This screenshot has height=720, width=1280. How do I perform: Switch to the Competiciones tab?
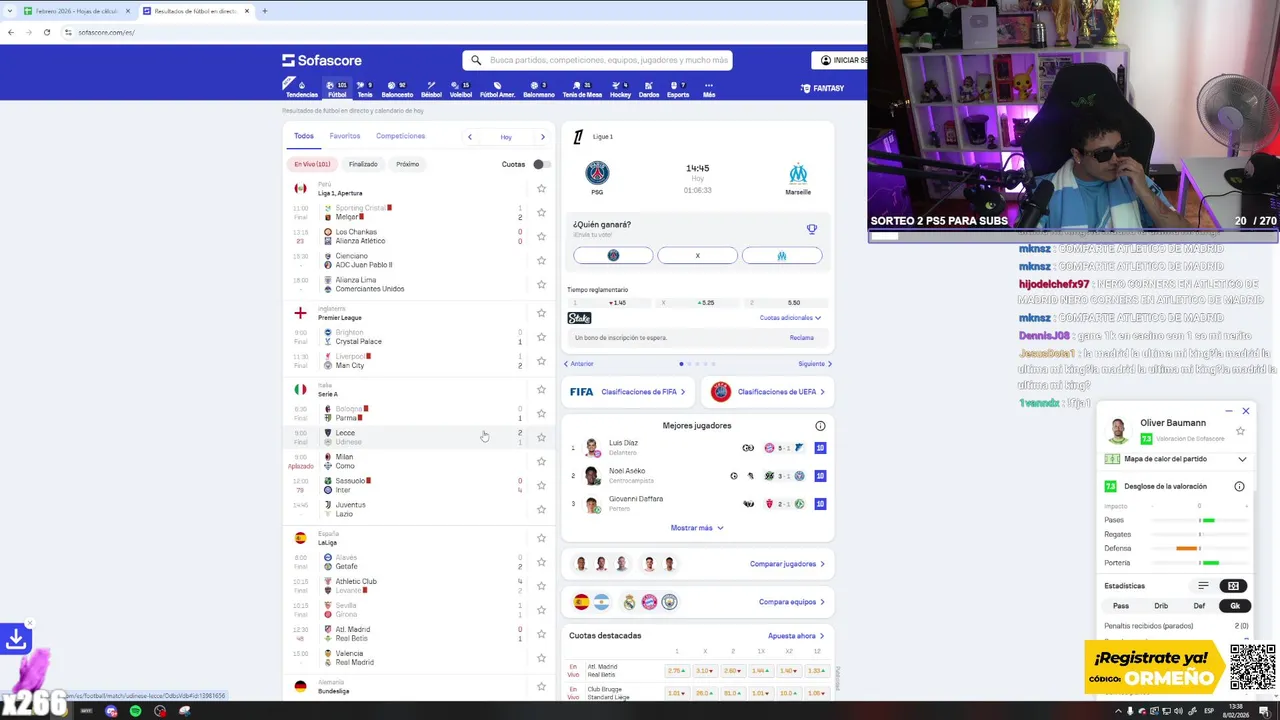point(400,136)
